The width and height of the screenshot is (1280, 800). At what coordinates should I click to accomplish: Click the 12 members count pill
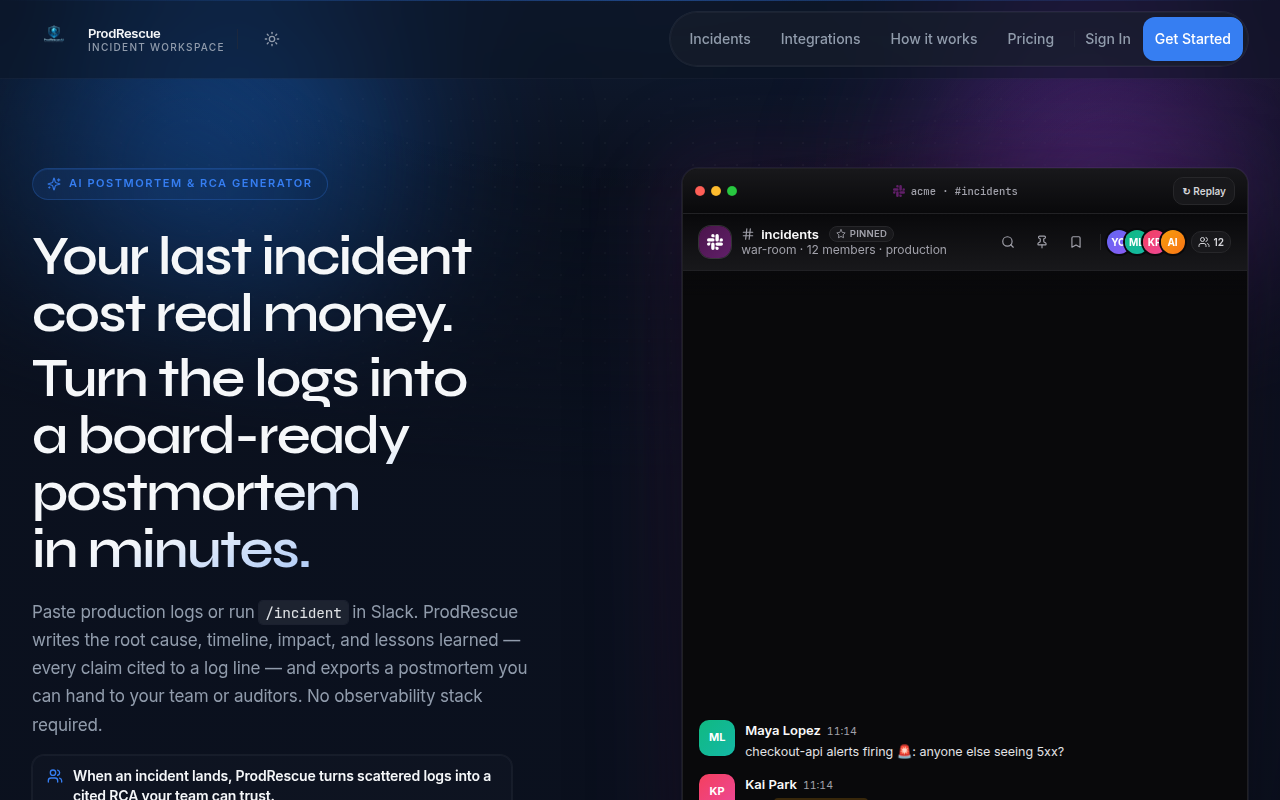pos(1211,242)
